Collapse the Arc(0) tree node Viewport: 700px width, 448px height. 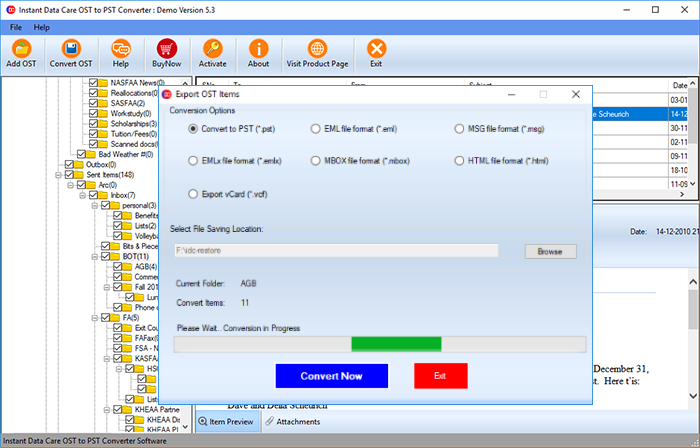(x=71, y=185)
